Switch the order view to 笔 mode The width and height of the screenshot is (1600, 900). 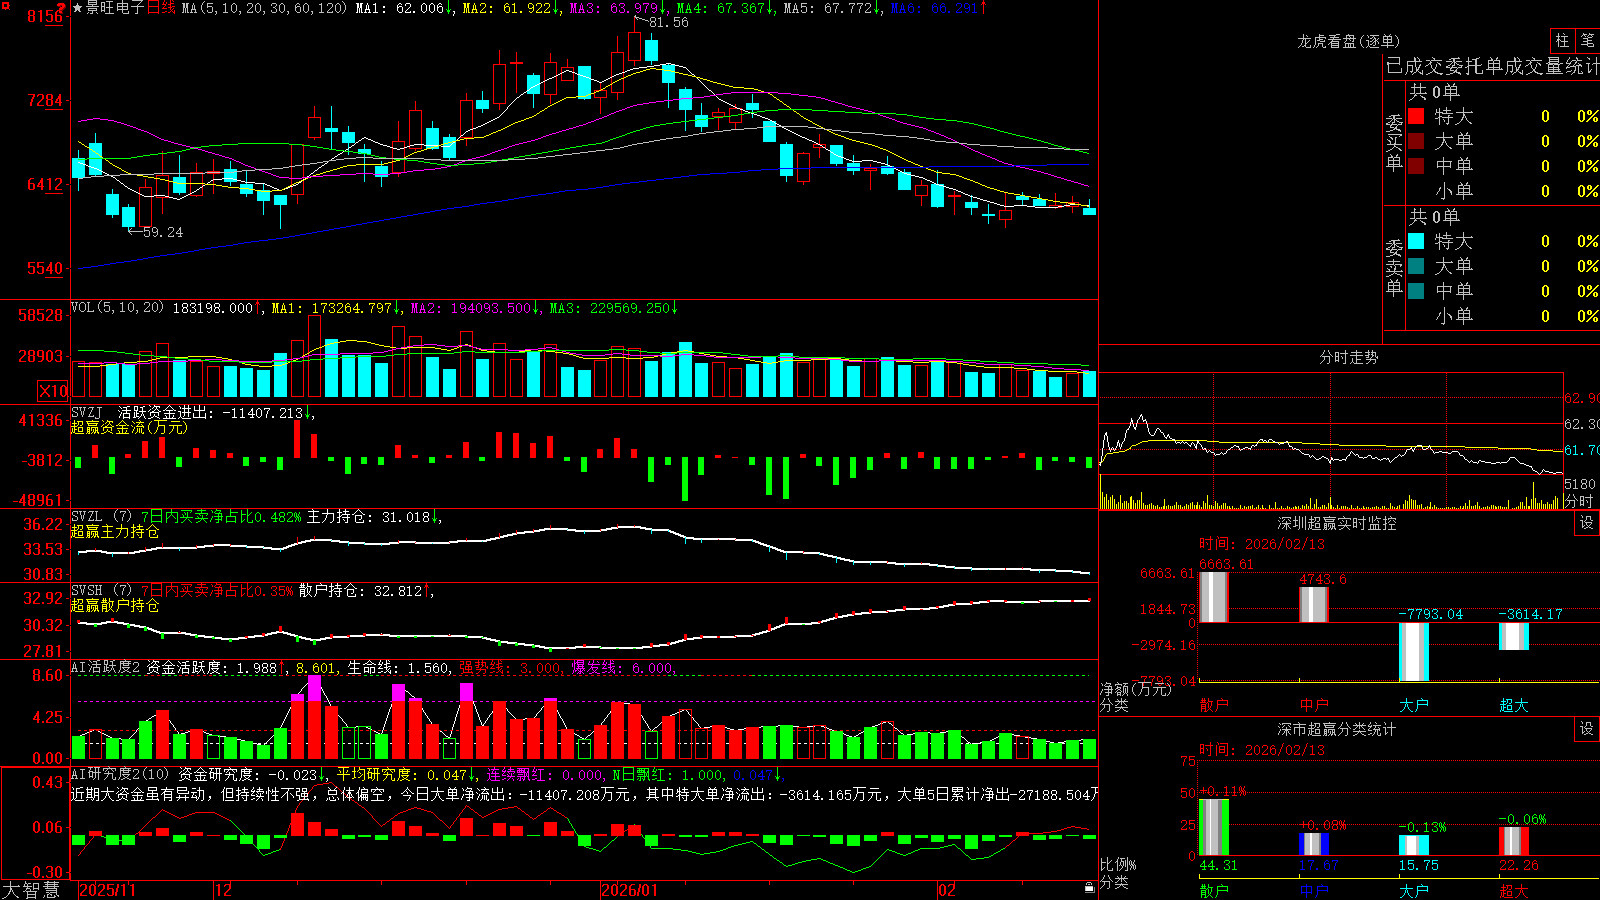[x=1587, y=40]
